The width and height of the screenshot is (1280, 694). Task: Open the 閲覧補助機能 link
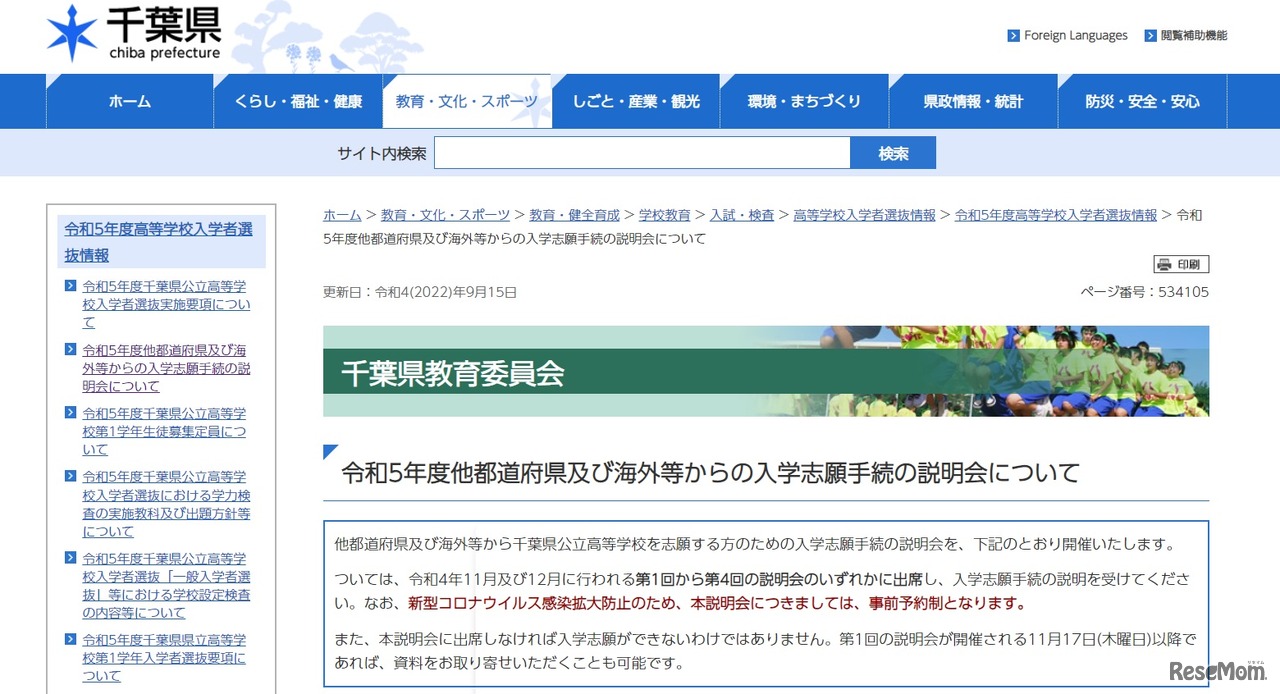click(x=1193, y=36)
